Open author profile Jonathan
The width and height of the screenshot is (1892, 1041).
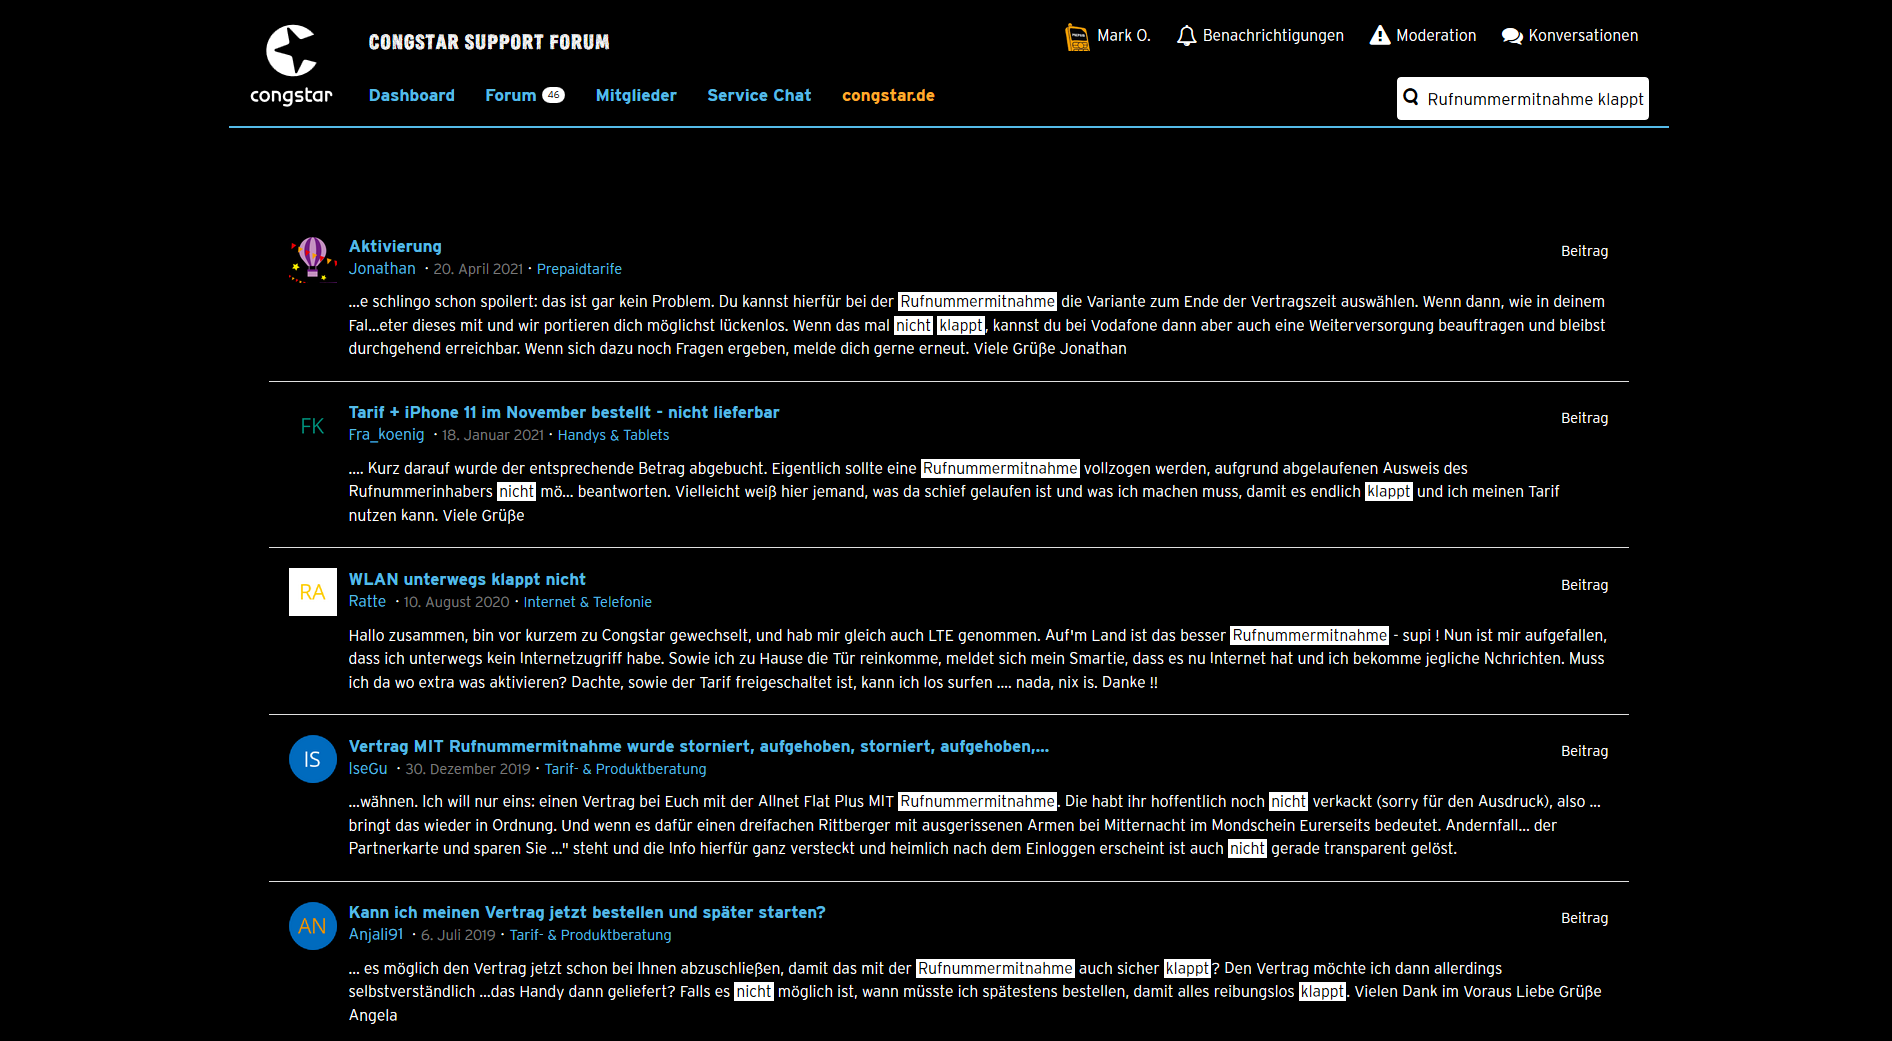coord(382,269)
